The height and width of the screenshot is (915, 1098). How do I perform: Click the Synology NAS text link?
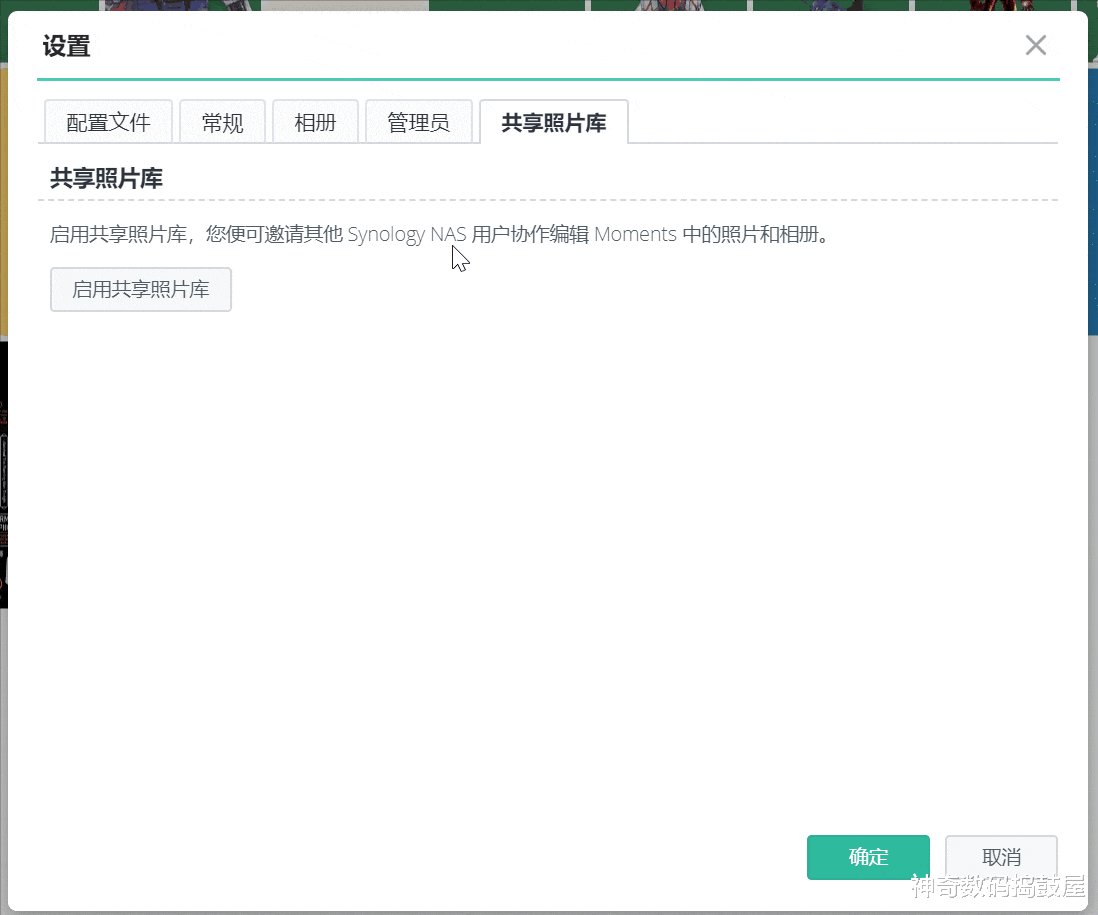pos(407,234)
